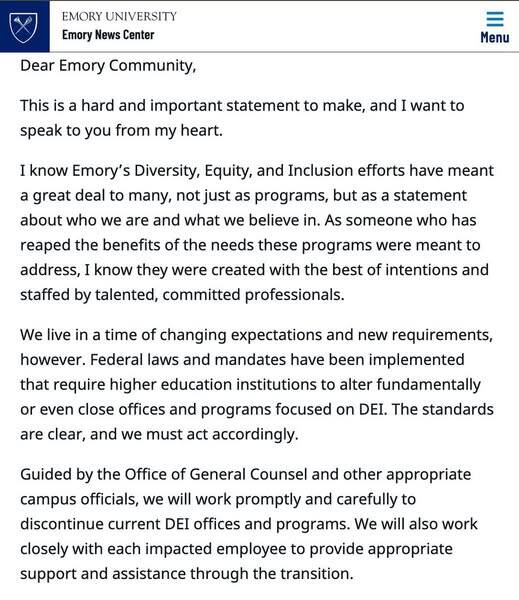Screen dimensions: 519x600
Task: Click the line 'campus officials, we will work promptly'
Action: click(x=218, y=500)
